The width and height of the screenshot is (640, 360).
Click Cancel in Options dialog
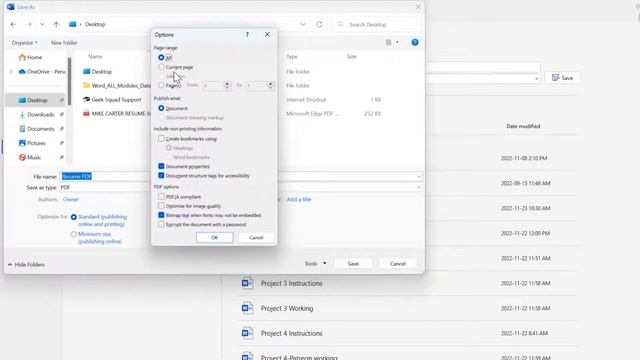click(x=256, y=238)
